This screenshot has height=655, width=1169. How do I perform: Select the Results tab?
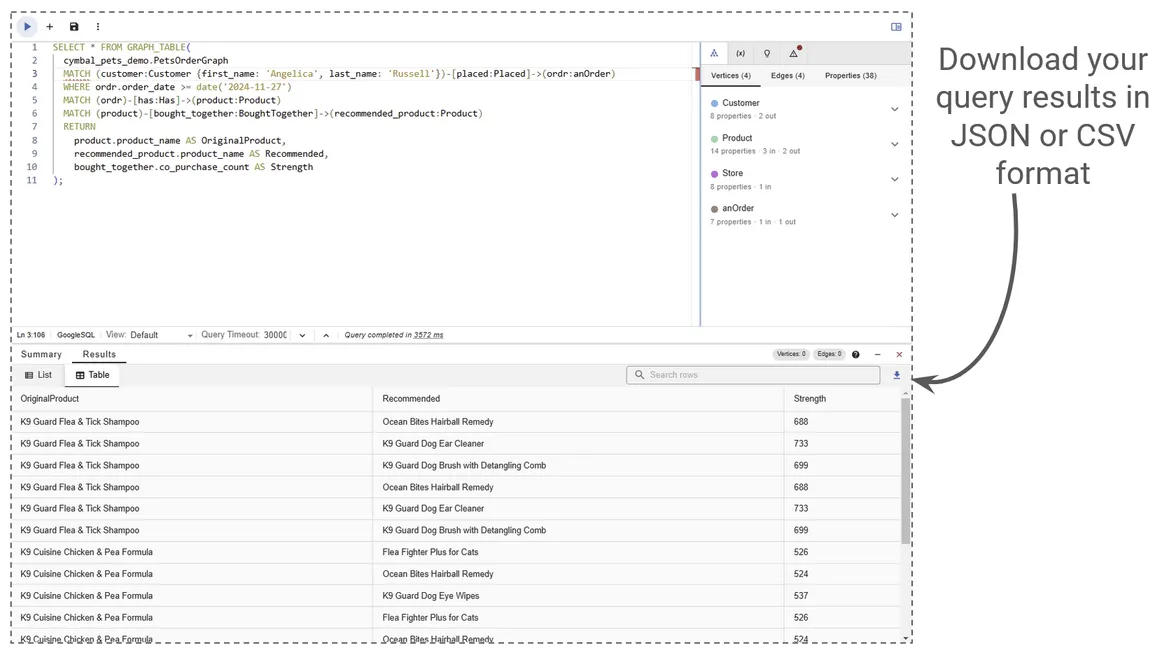(99, 354)
